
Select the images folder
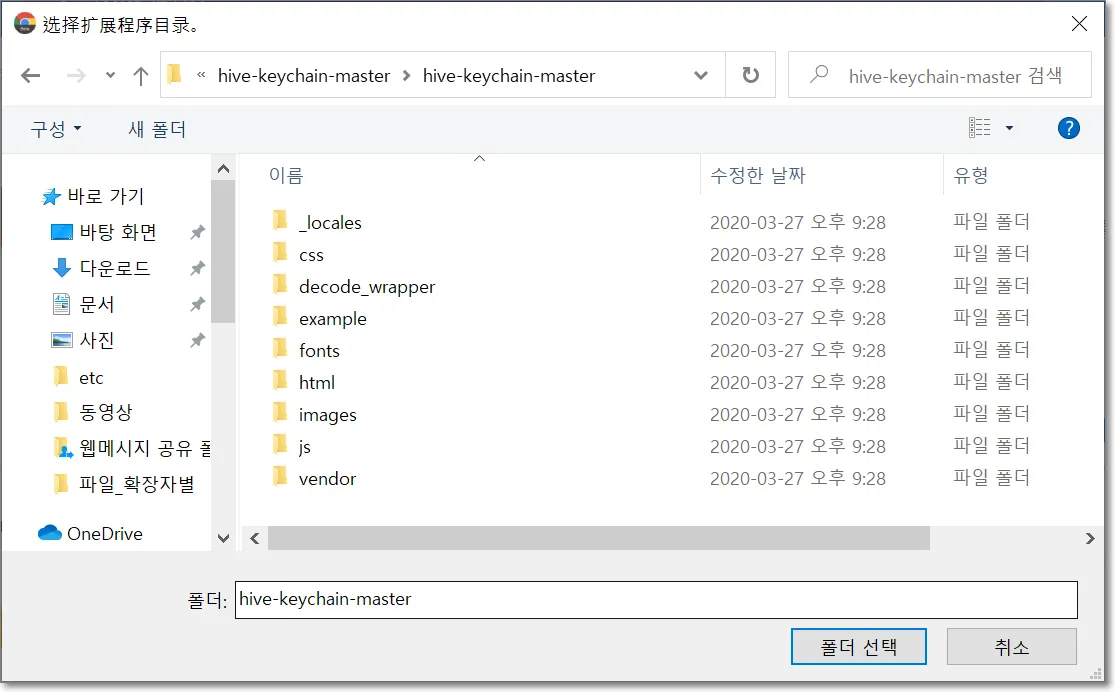point(327,415)
